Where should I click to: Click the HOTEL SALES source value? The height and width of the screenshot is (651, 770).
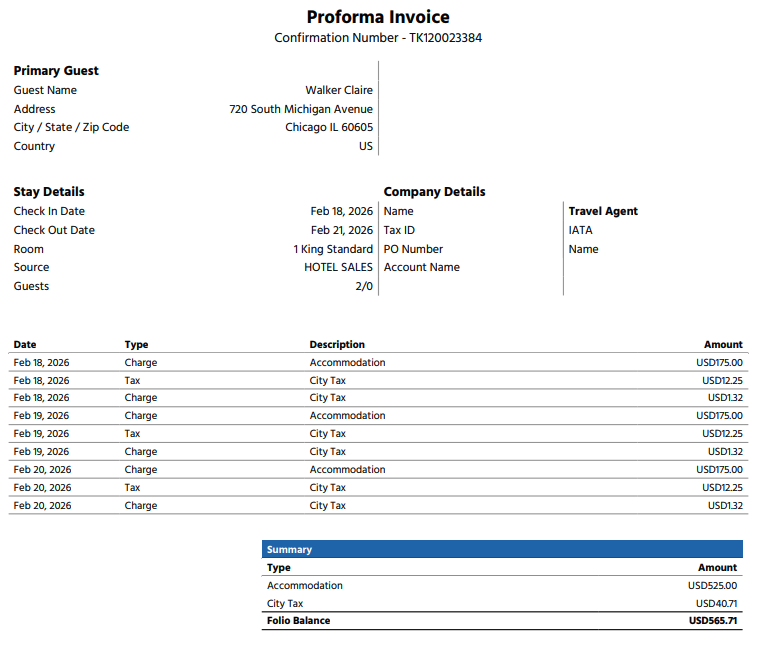(x=338, y=267)
